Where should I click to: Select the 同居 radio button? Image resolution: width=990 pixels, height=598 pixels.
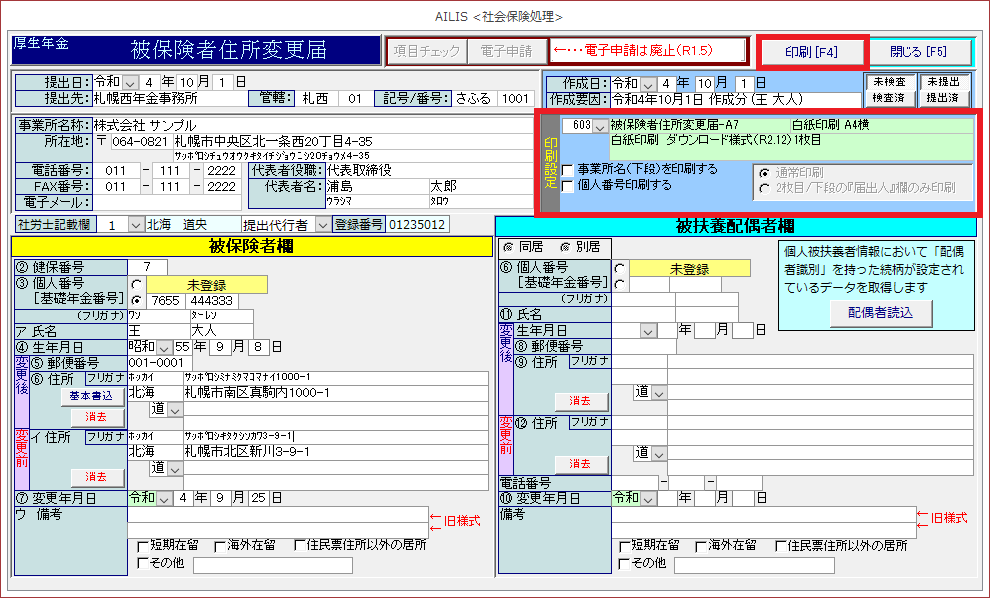(x=510, y=246)
